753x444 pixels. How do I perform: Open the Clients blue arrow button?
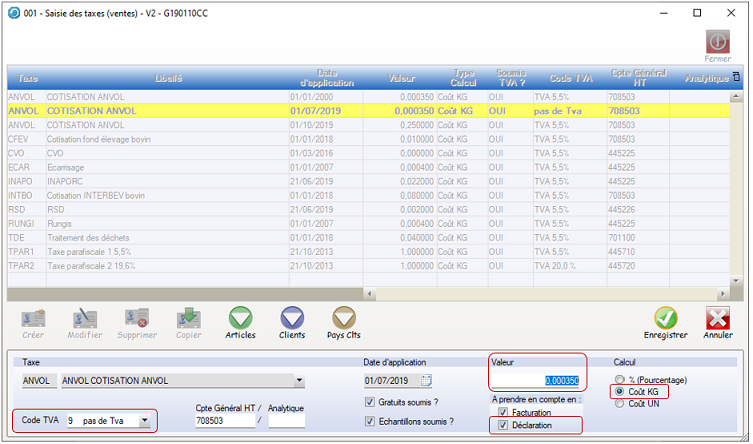pos(292,319)
